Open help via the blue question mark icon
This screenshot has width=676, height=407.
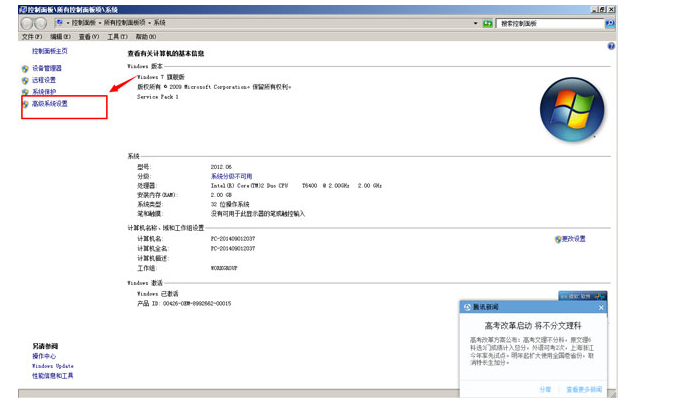(x=611, y=46)
